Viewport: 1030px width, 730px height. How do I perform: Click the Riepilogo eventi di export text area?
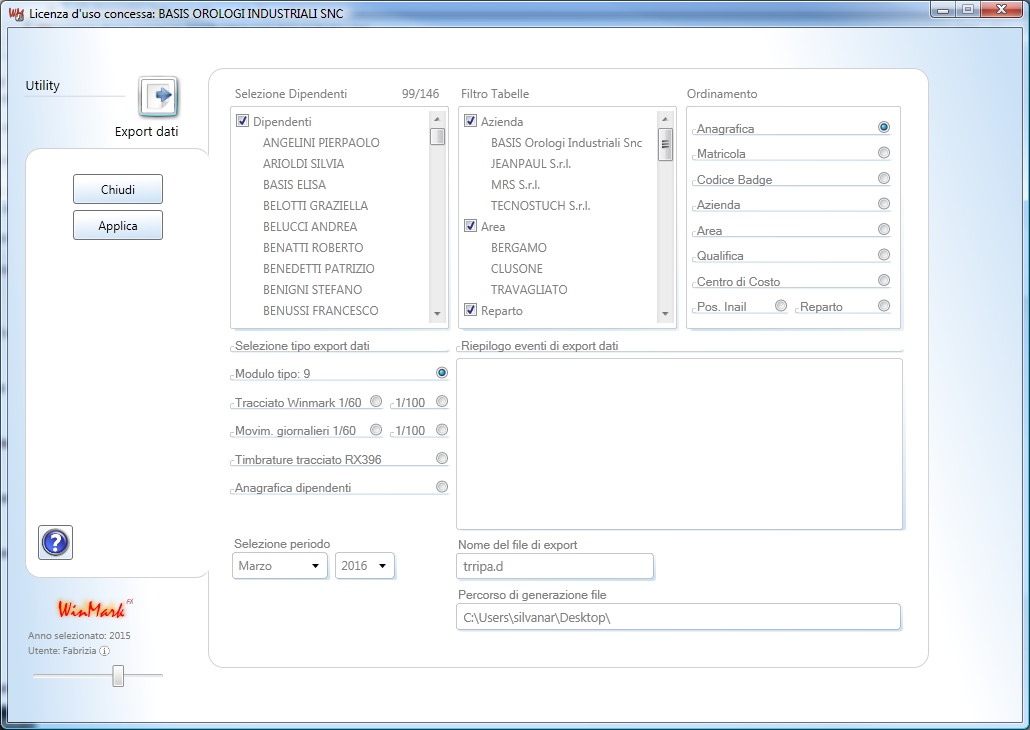click(x=679, y=444)
